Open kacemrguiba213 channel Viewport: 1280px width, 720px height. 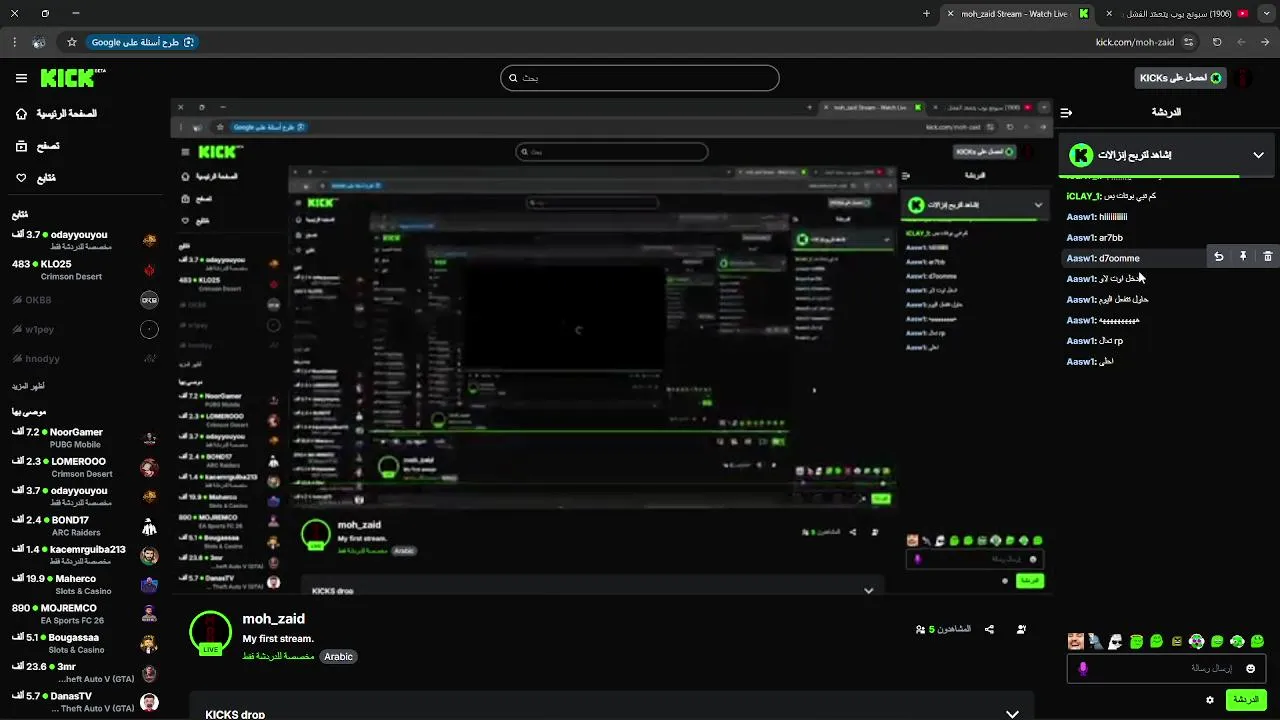(84, 555)
